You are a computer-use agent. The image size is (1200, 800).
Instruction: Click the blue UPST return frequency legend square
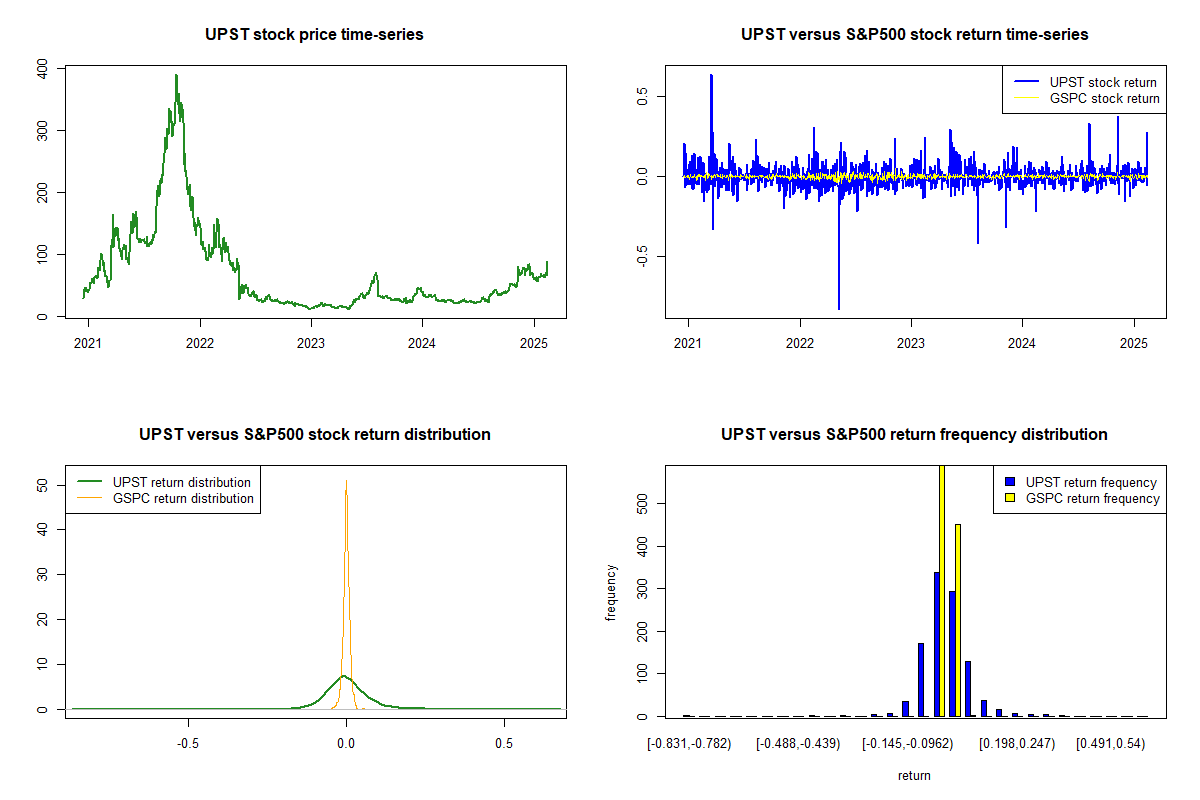coord(1011,482)
